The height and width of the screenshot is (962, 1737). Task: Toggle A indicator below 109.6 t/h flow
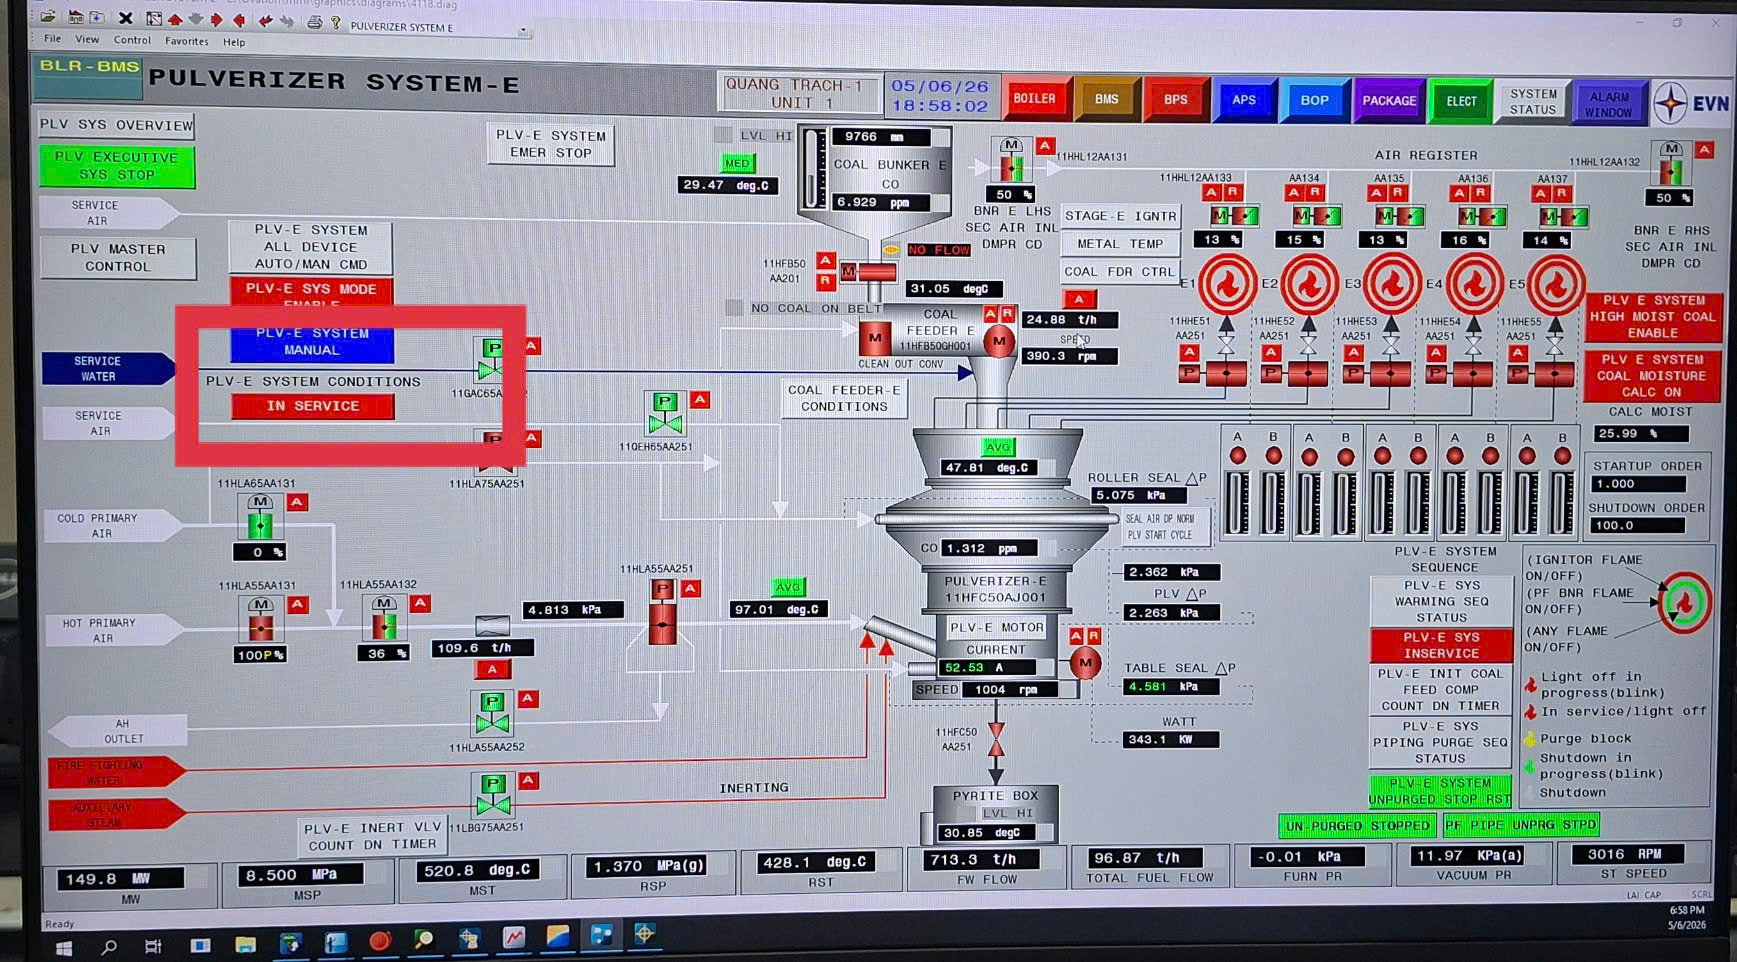(x=492, y=669)
